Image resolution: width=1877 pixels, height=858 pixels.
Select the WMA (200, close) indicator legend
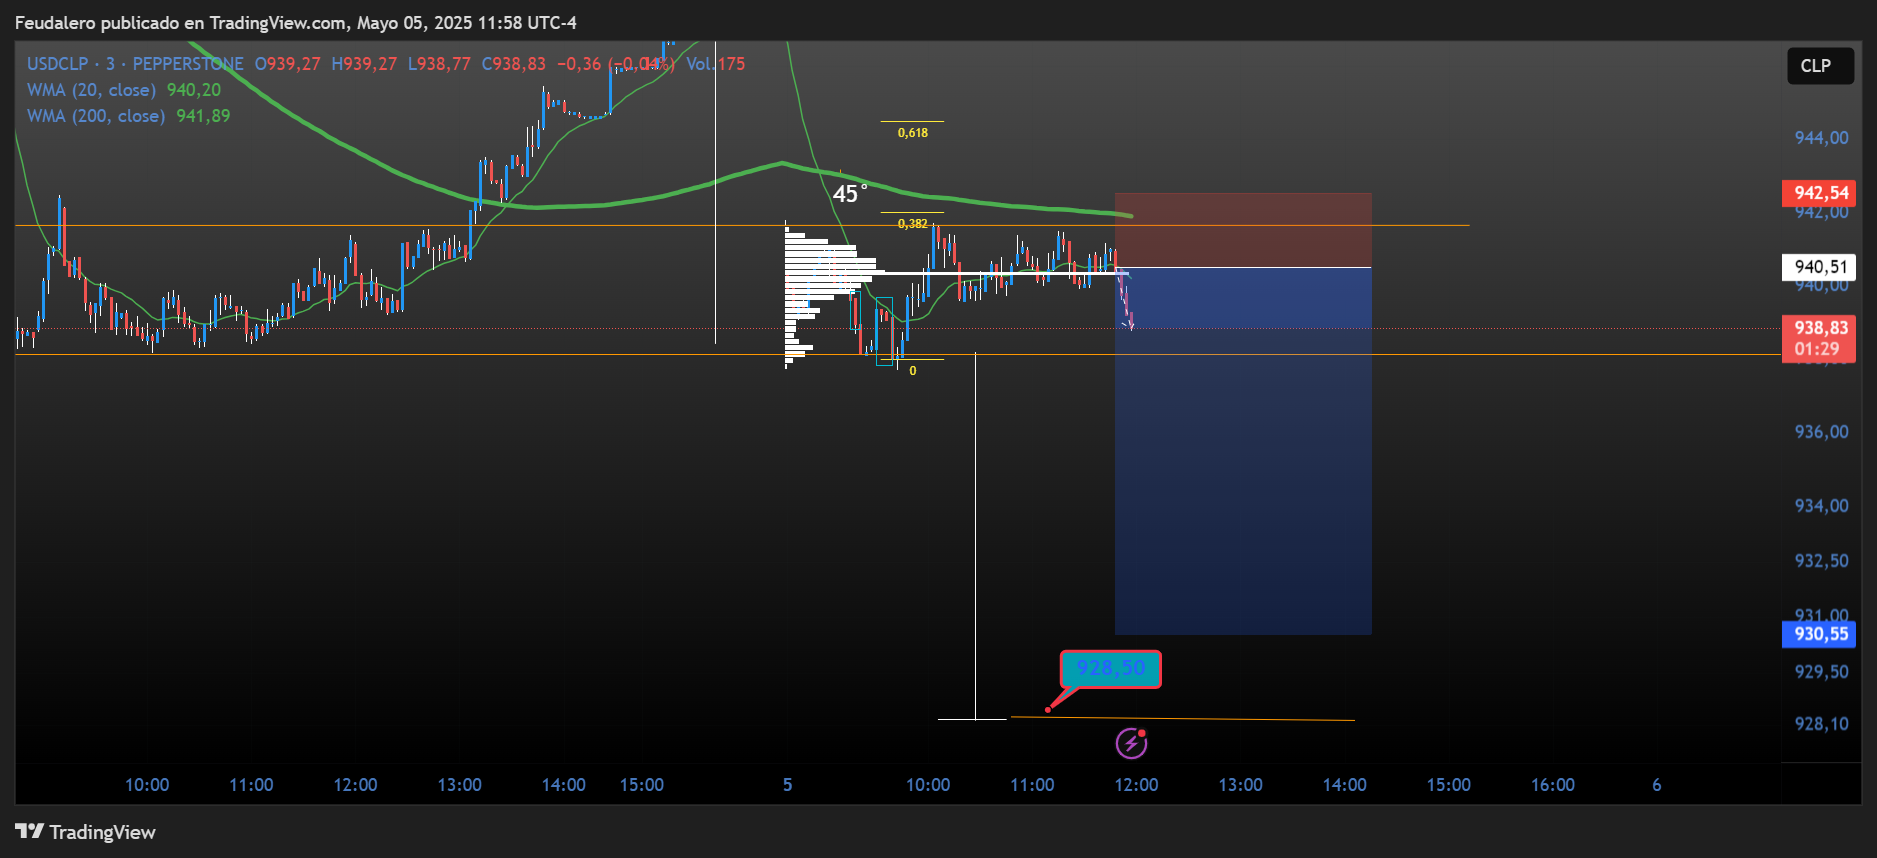(x=96, y=116)
